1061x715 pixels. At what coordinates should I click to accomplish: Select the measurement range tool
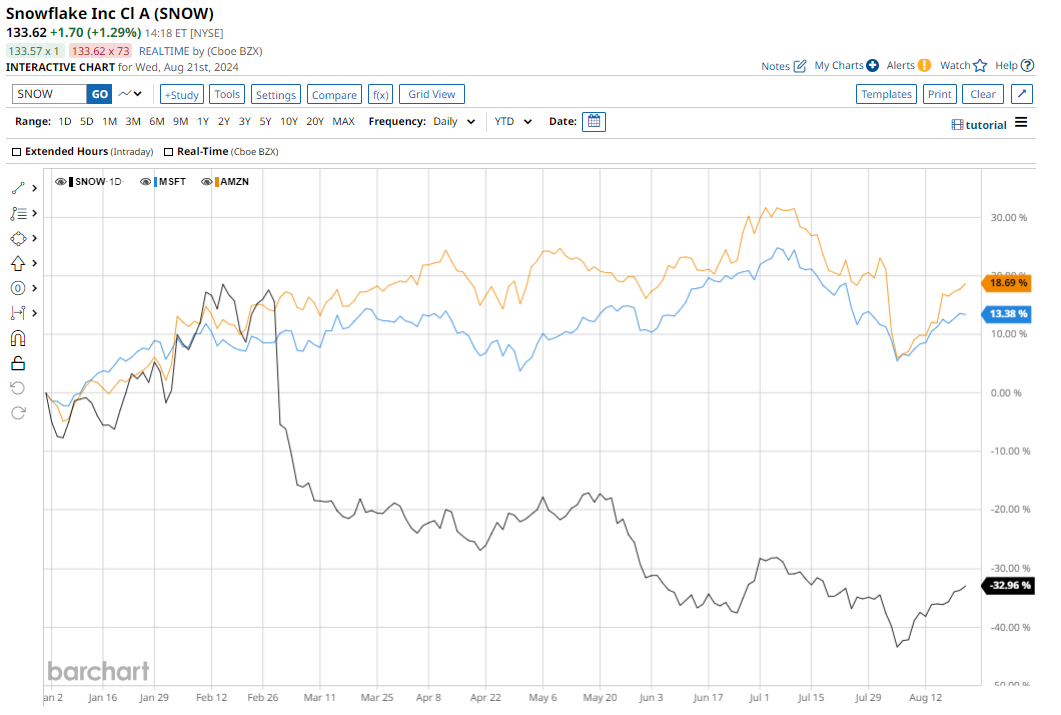[18, 313]
